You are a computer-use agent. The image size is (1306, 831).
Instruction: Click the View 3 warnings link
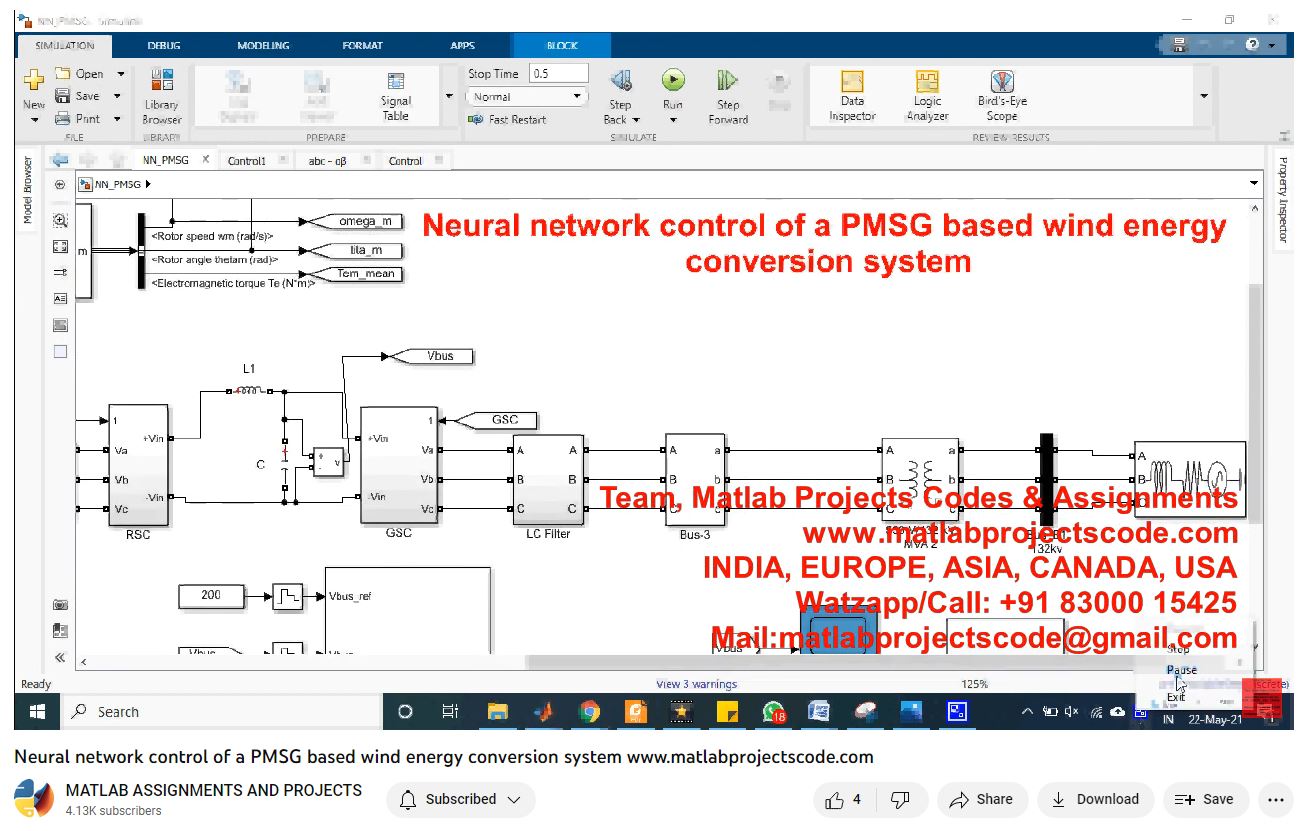[696, 684]
